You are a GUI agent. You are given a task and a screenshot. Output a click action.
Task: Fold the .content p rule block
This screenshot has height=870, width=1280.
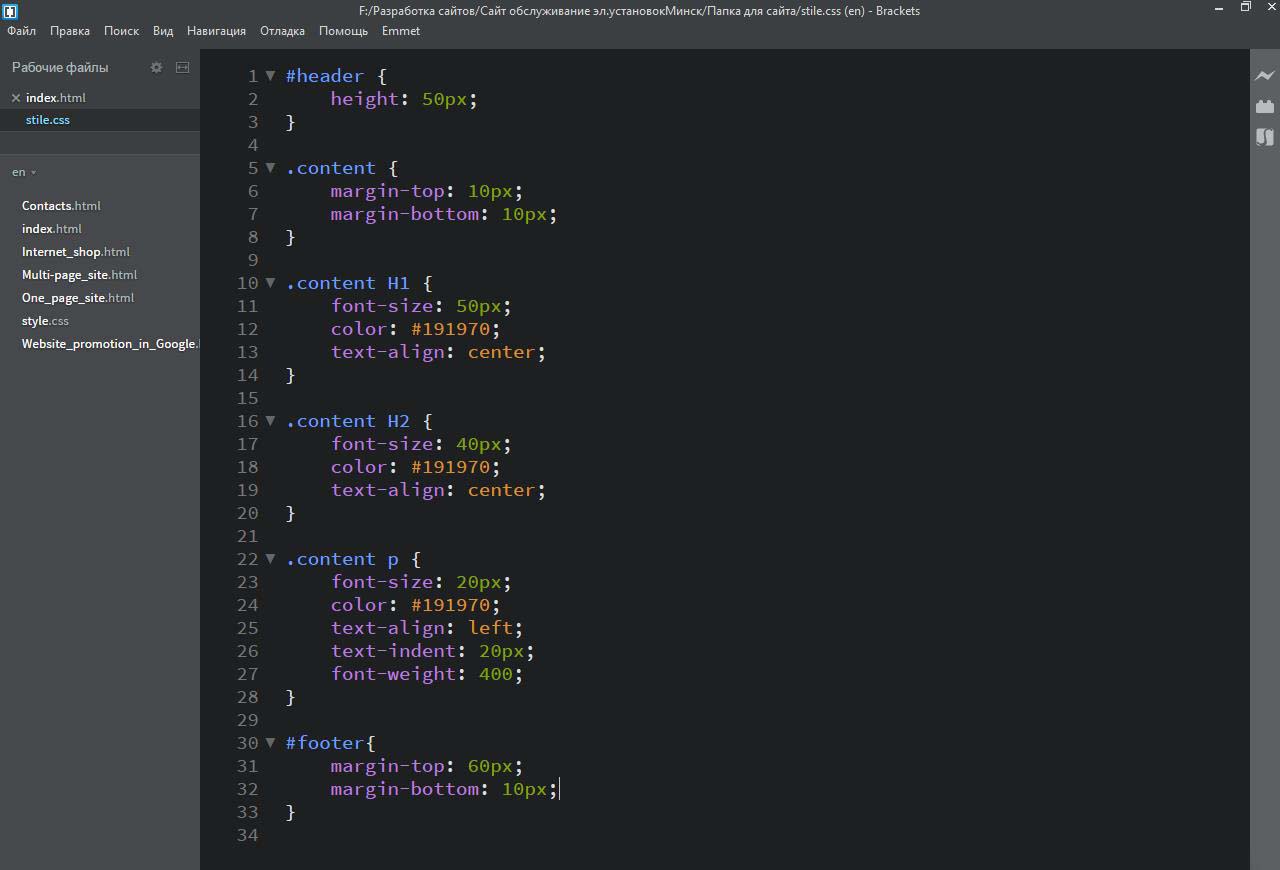pos(270,559)
